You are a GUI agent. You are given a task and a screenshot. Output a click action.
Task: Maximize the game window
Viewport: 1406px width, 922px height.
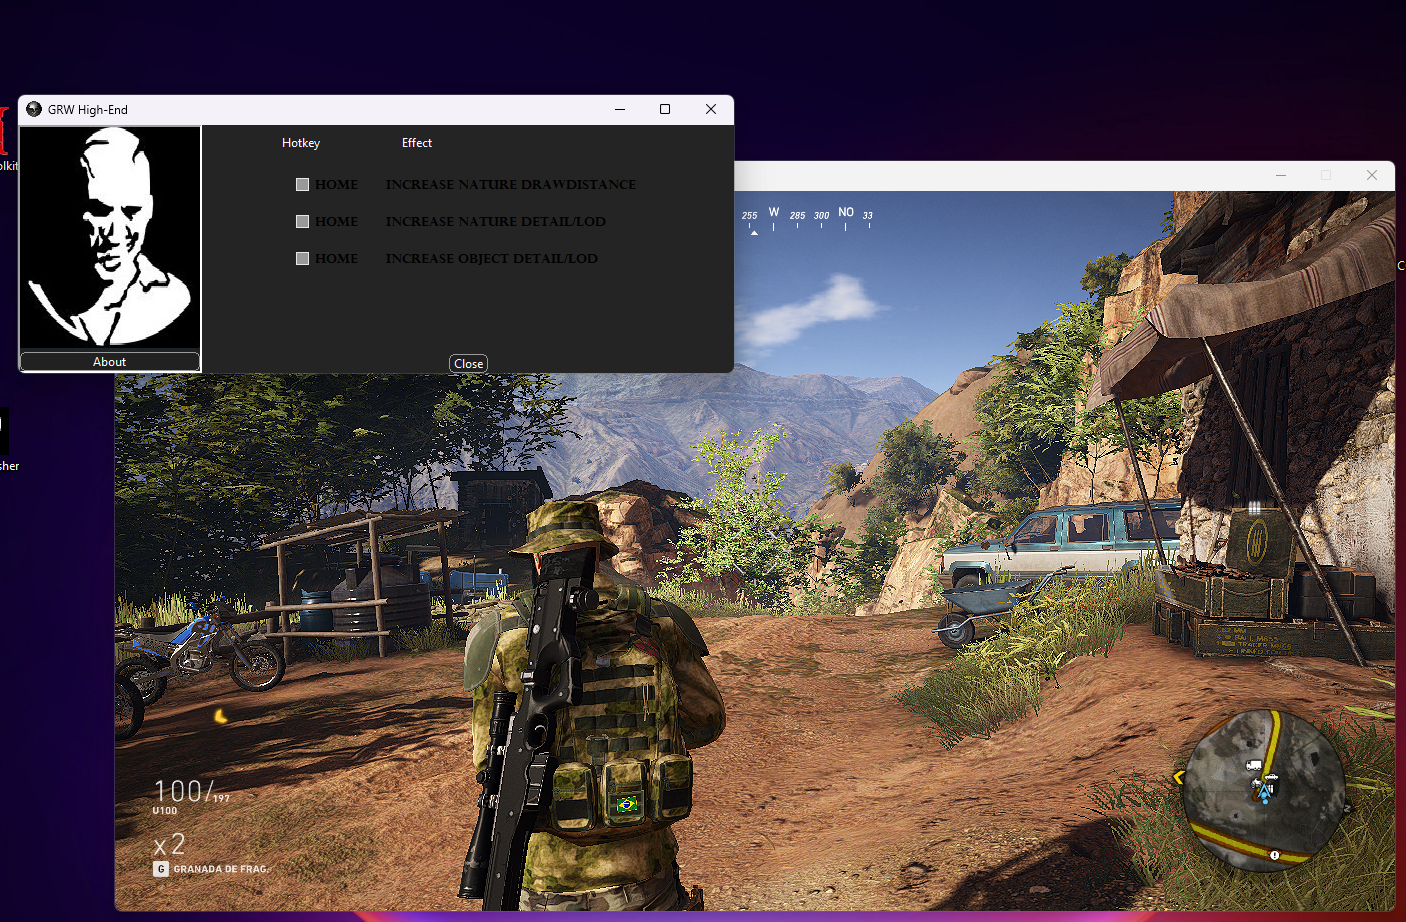[1326, 175]
